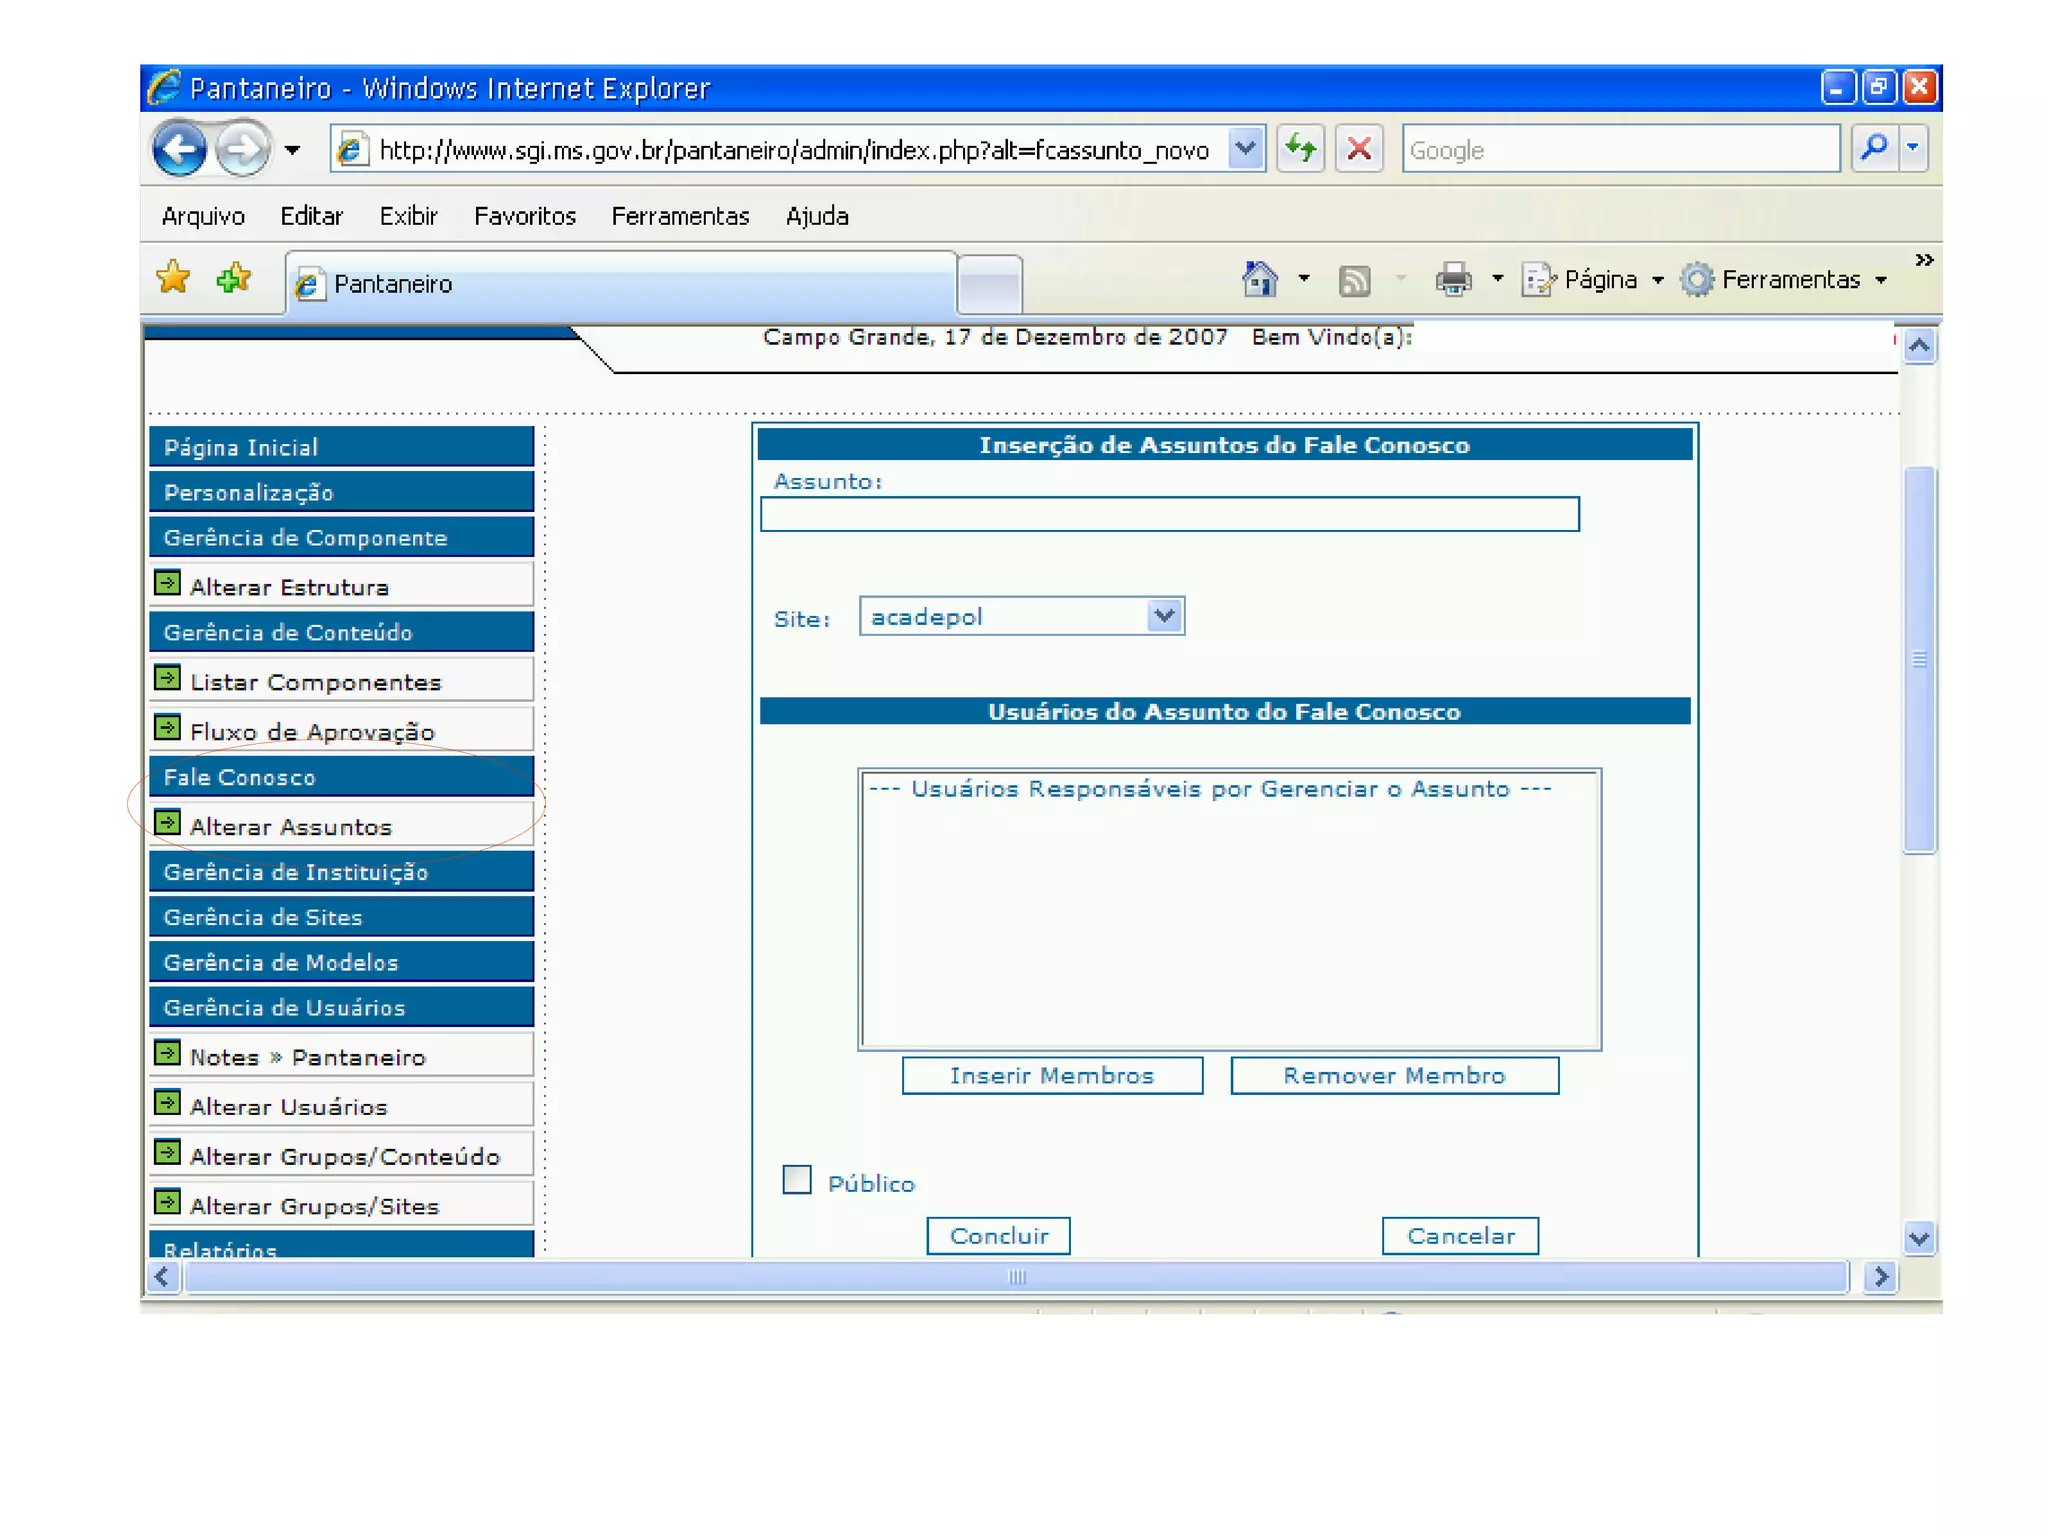Click inside the Assunto text field

click(x=1169, y=515)
